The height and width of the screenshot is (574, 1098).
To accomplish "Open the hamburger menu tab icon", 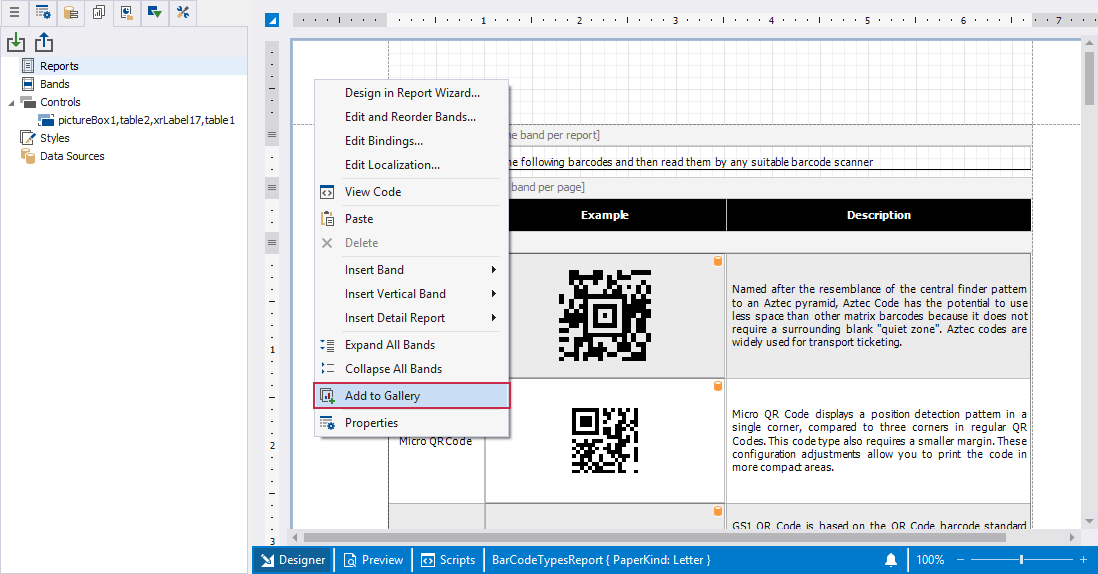I will tap(14, 13).
